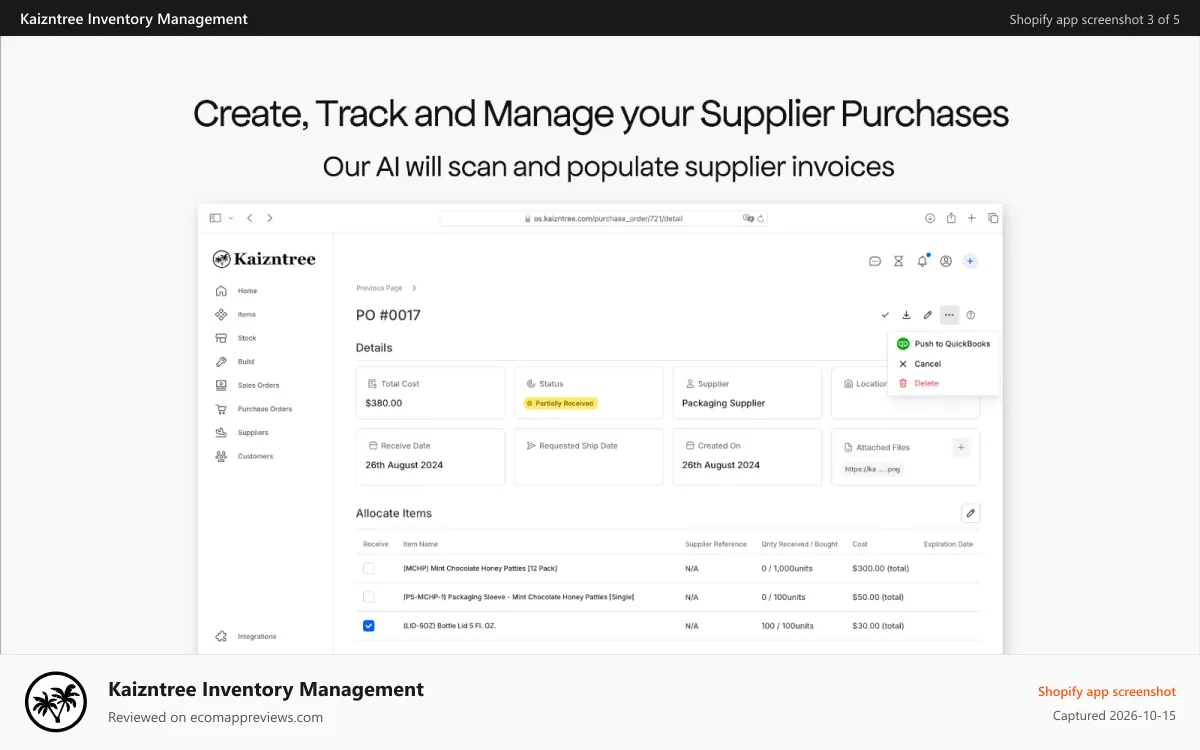Open the browser downloads icon
Screen dimensions: 1200x750
point(929,218)
